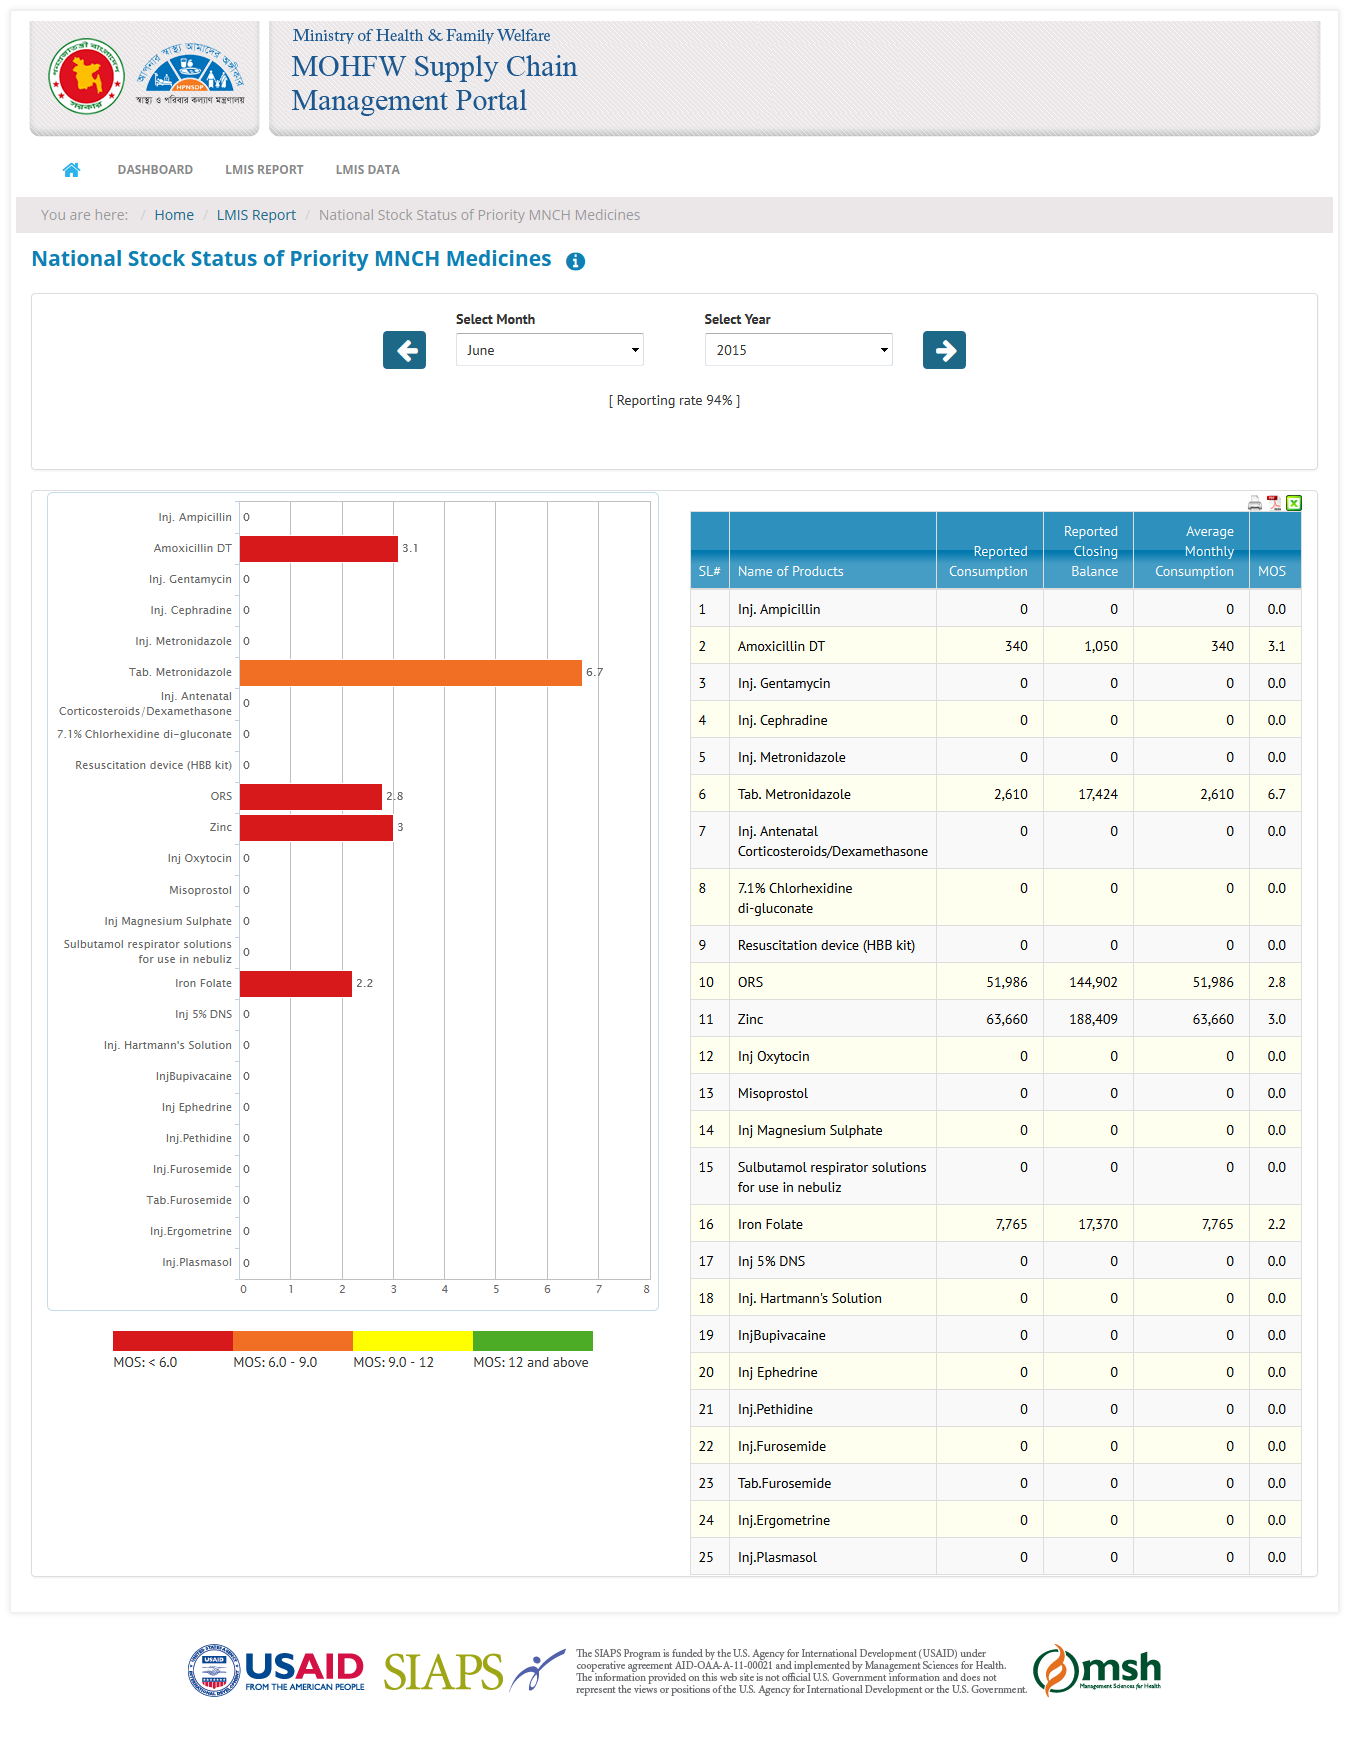The image size is (1349, 1738).
Task: Open the Select Month dropdown
Action: (549, 350)
